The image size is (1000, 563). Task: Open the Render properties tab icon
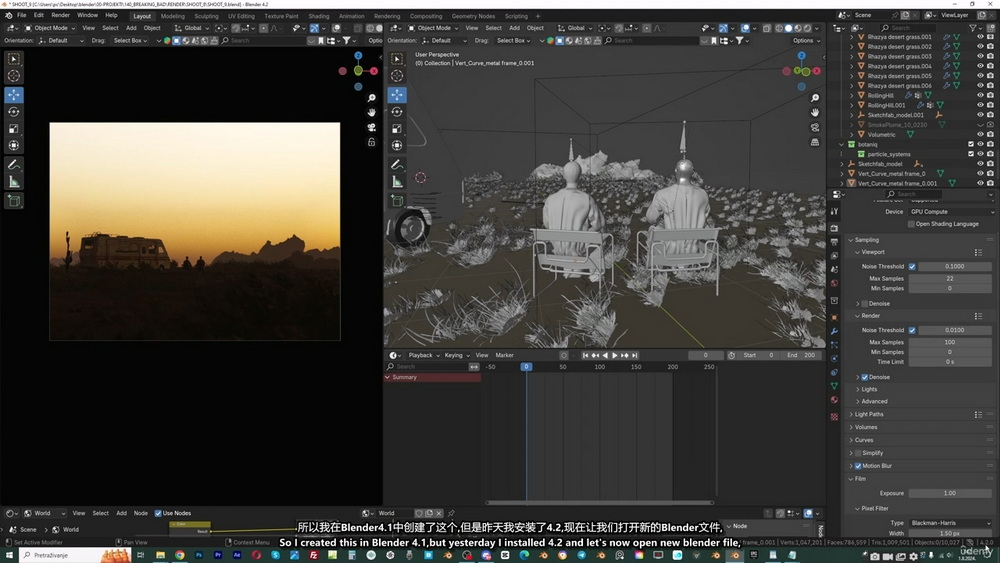tap(834, 228)
